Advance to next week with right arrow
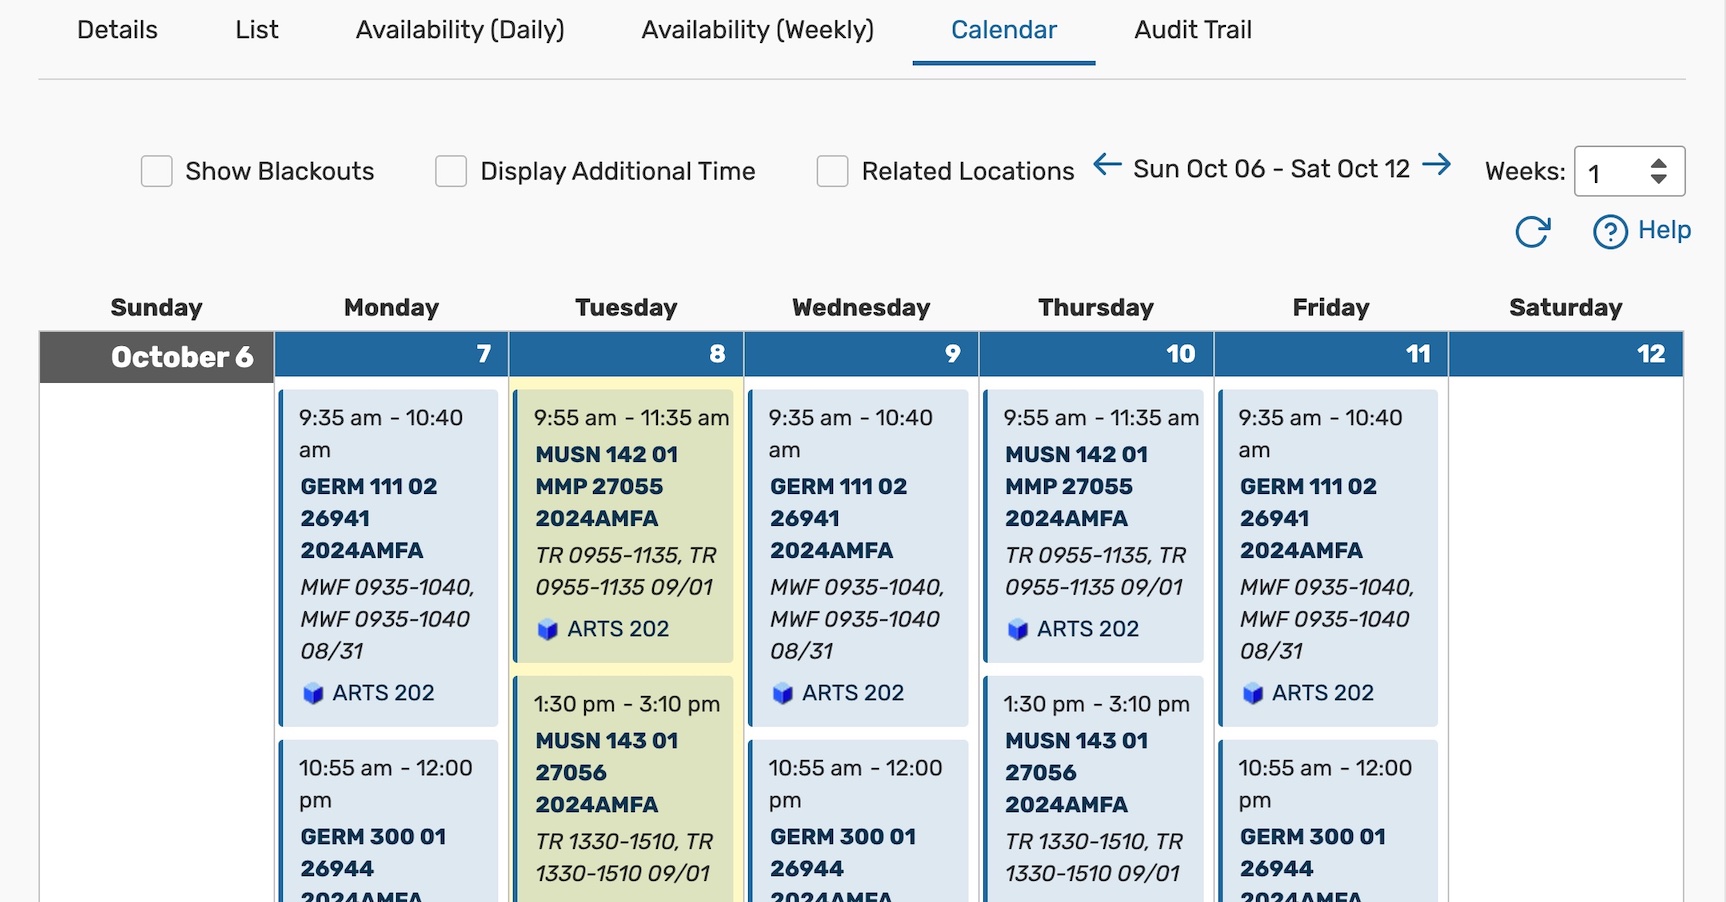Screen dimensions: 1726x902 1437,165
